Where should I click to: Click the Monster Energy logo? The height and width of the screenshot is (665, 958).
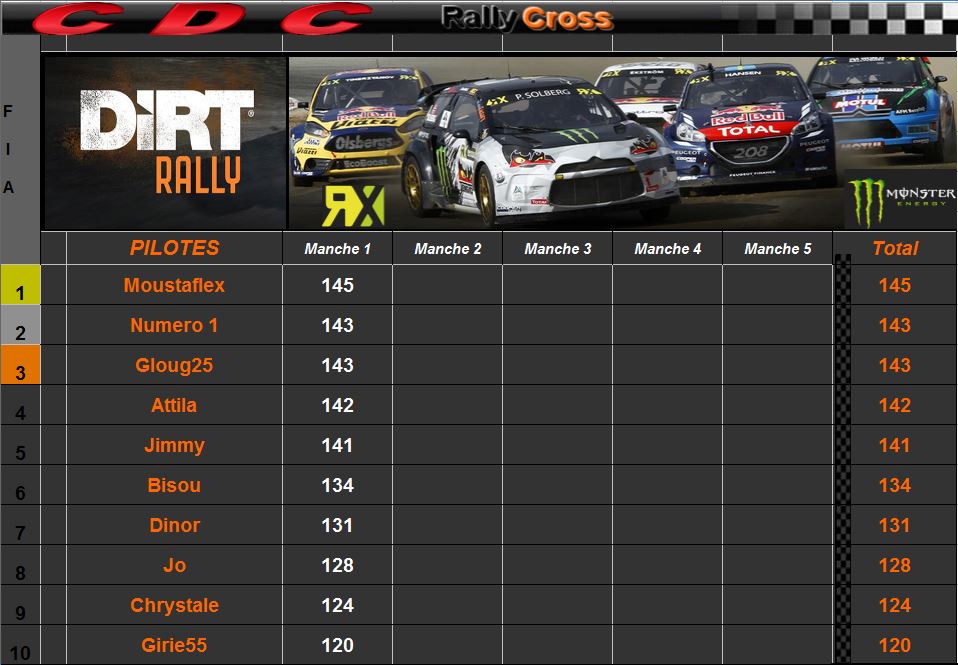[901, 200]
